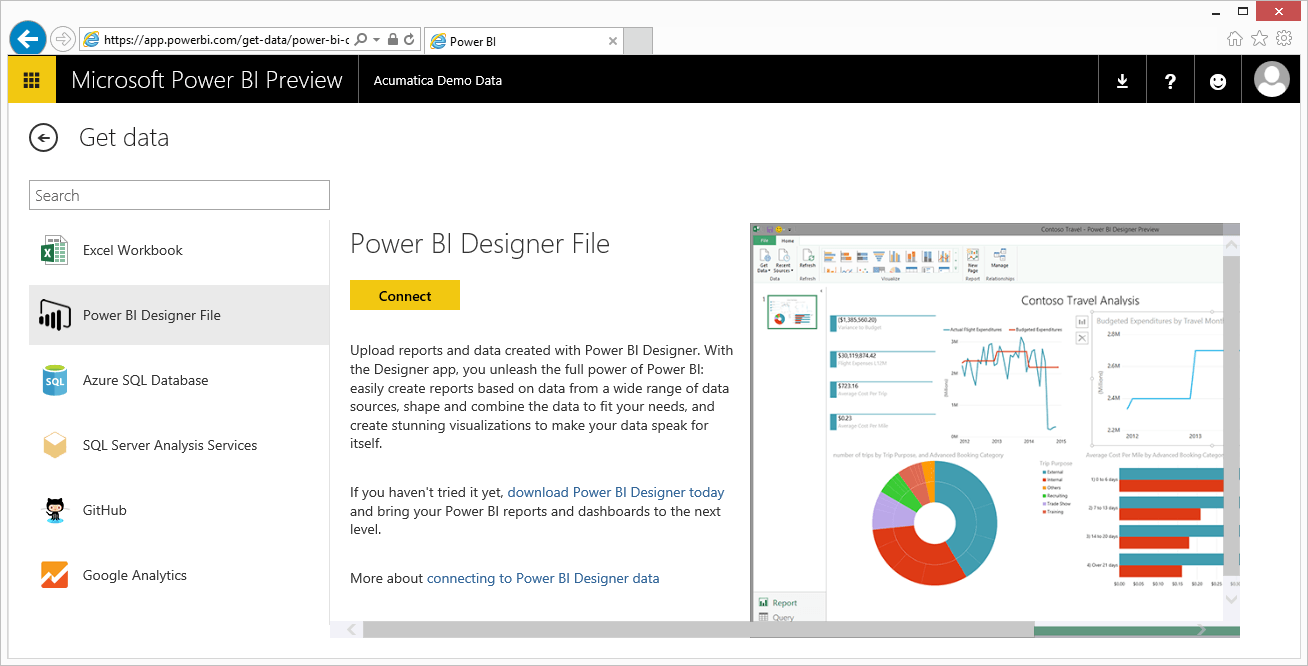Open the help question mark menu

click(x=1170, y=82)
